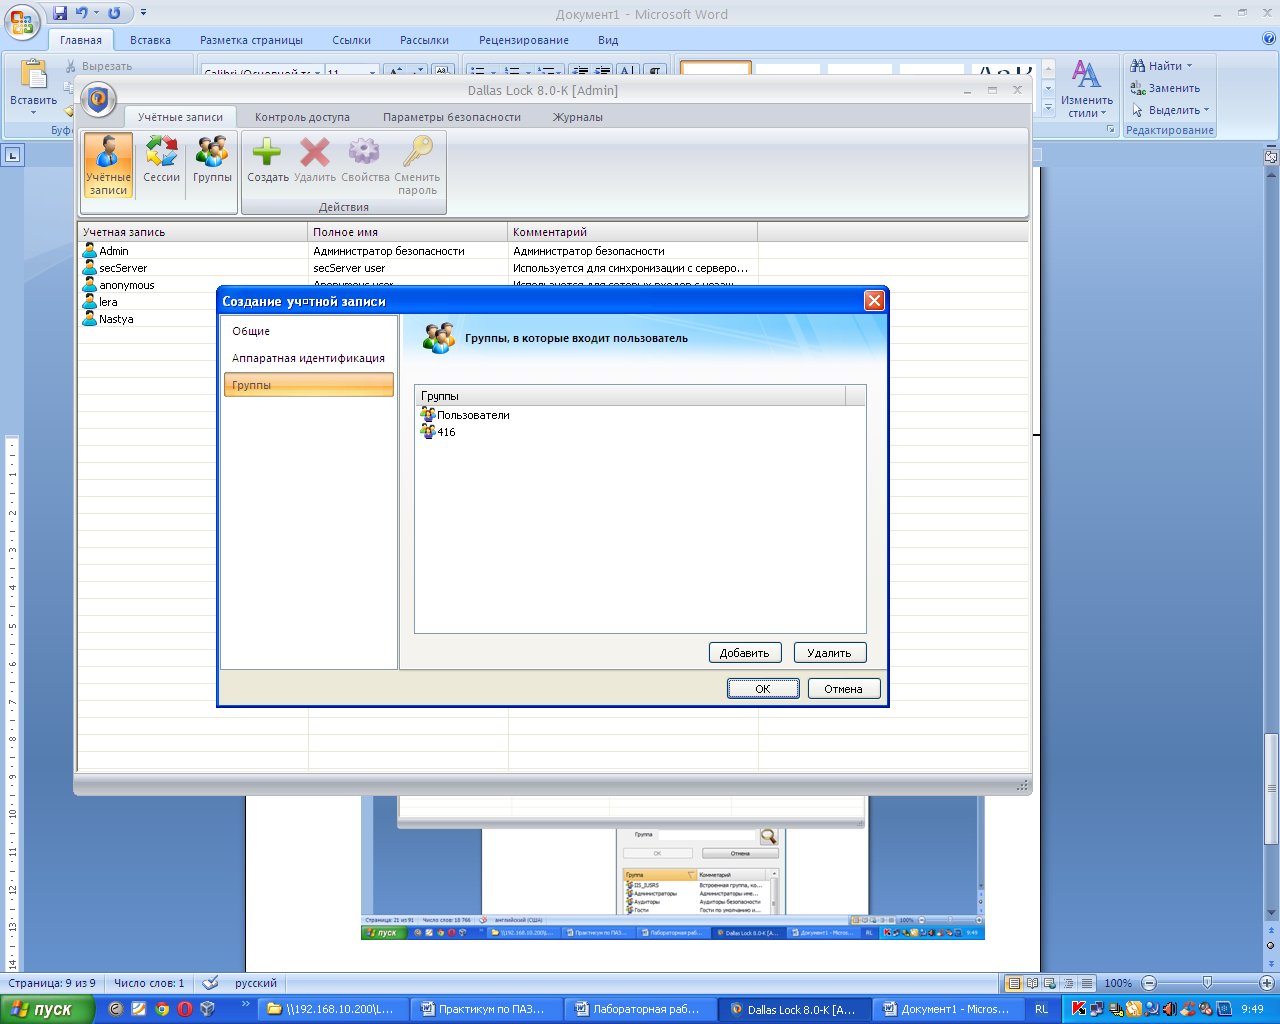The height and width of the screenshot is (1024, 1280).
Task: Click the Добавить button
Action: coord(745,653)
